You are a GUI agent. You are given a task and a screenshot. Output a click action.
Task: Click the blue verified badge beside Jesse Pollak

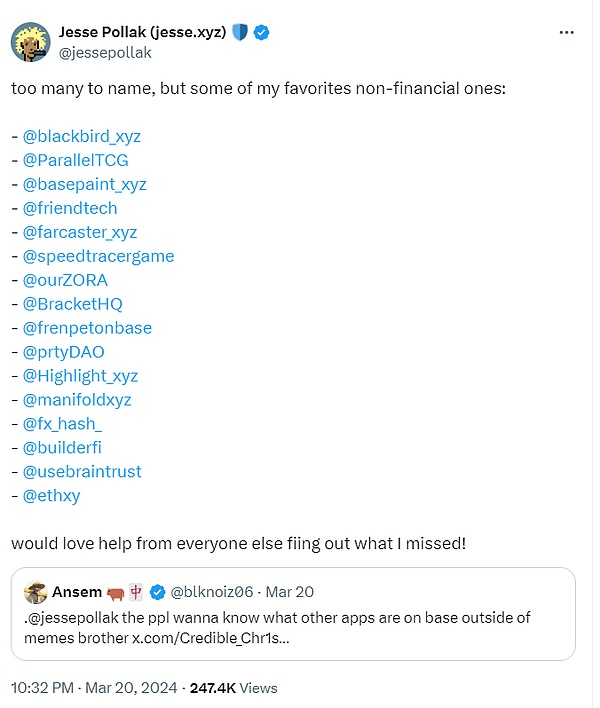(x=262, y=32)
